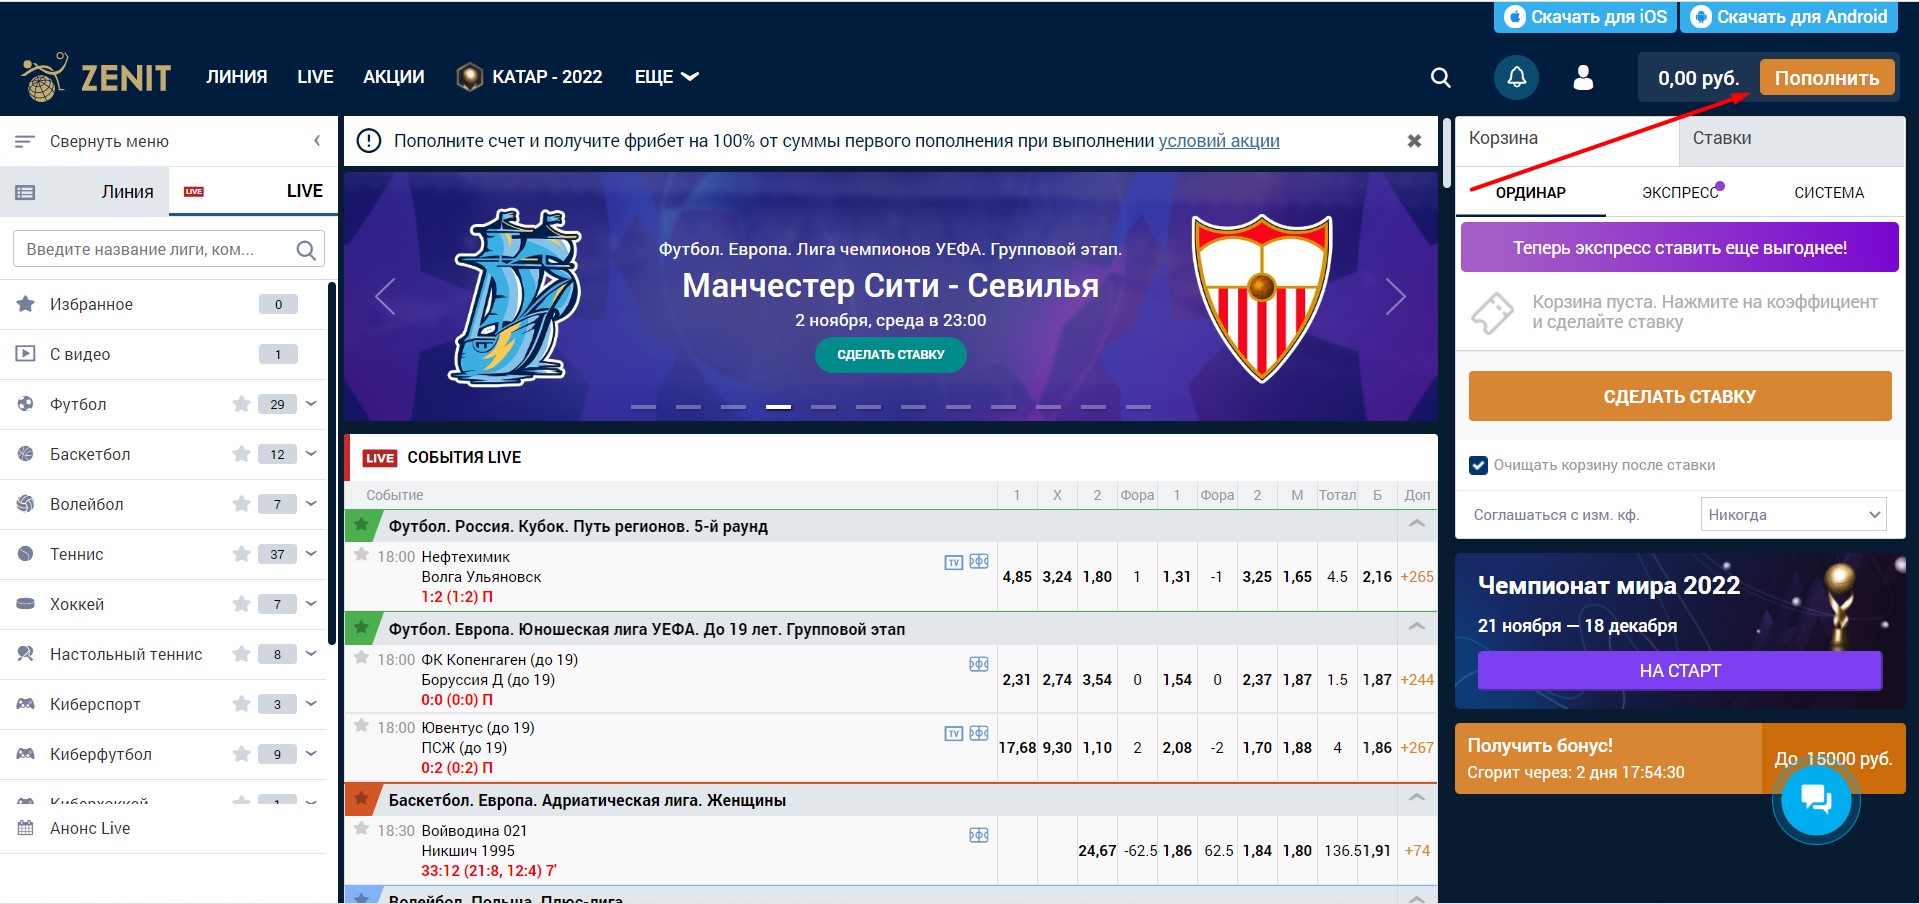Open the user profile icon

point(1583,78)
